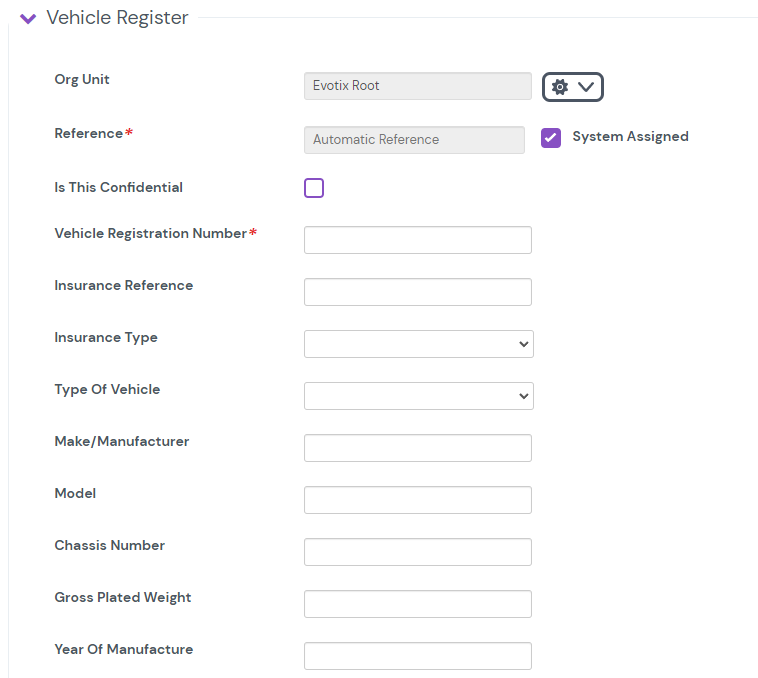Viewport: 758px width, 678px height.
Task: Focus the Year Of Manufacture input
Action: (x=418, y=656)
